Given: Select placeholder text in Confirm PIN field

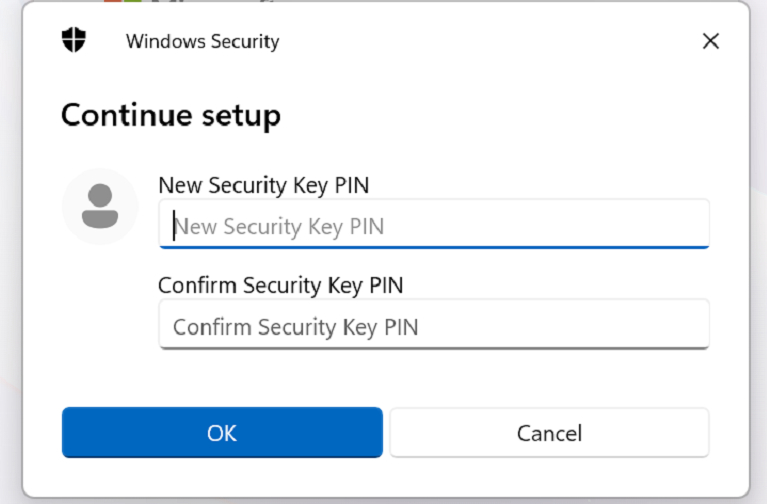Looking at the screenshot, I should point(295,327).
